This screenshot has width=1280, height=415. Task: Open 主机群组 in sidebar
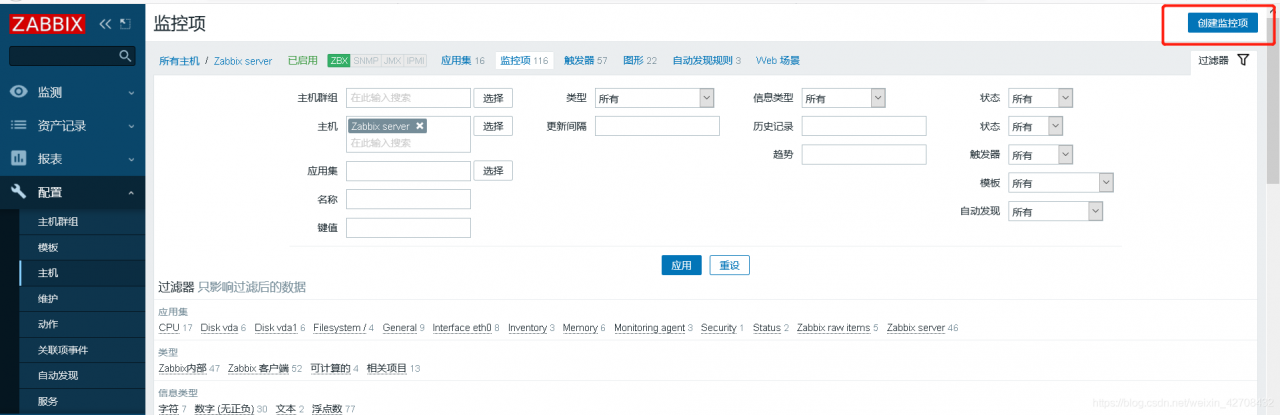pos(58,221)
